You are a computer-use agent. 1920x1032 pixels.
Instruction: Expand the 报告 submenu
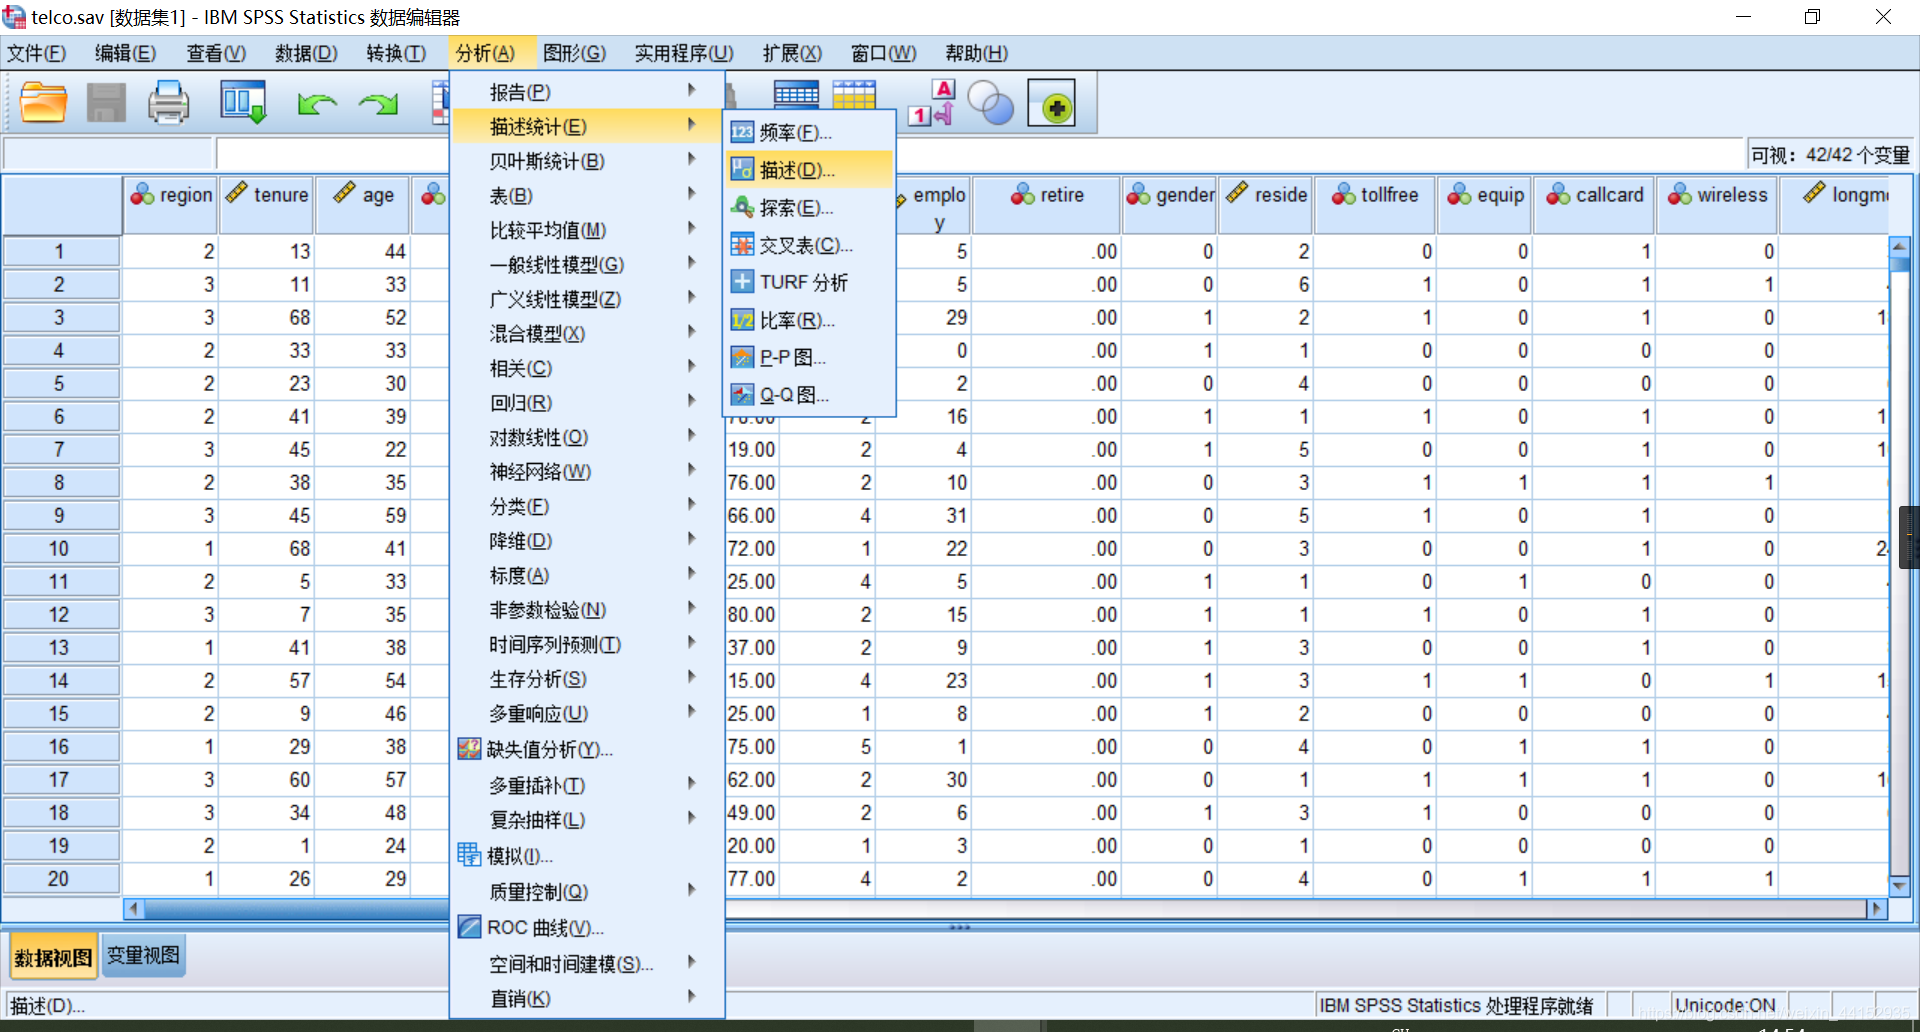[x=587, y=92]
